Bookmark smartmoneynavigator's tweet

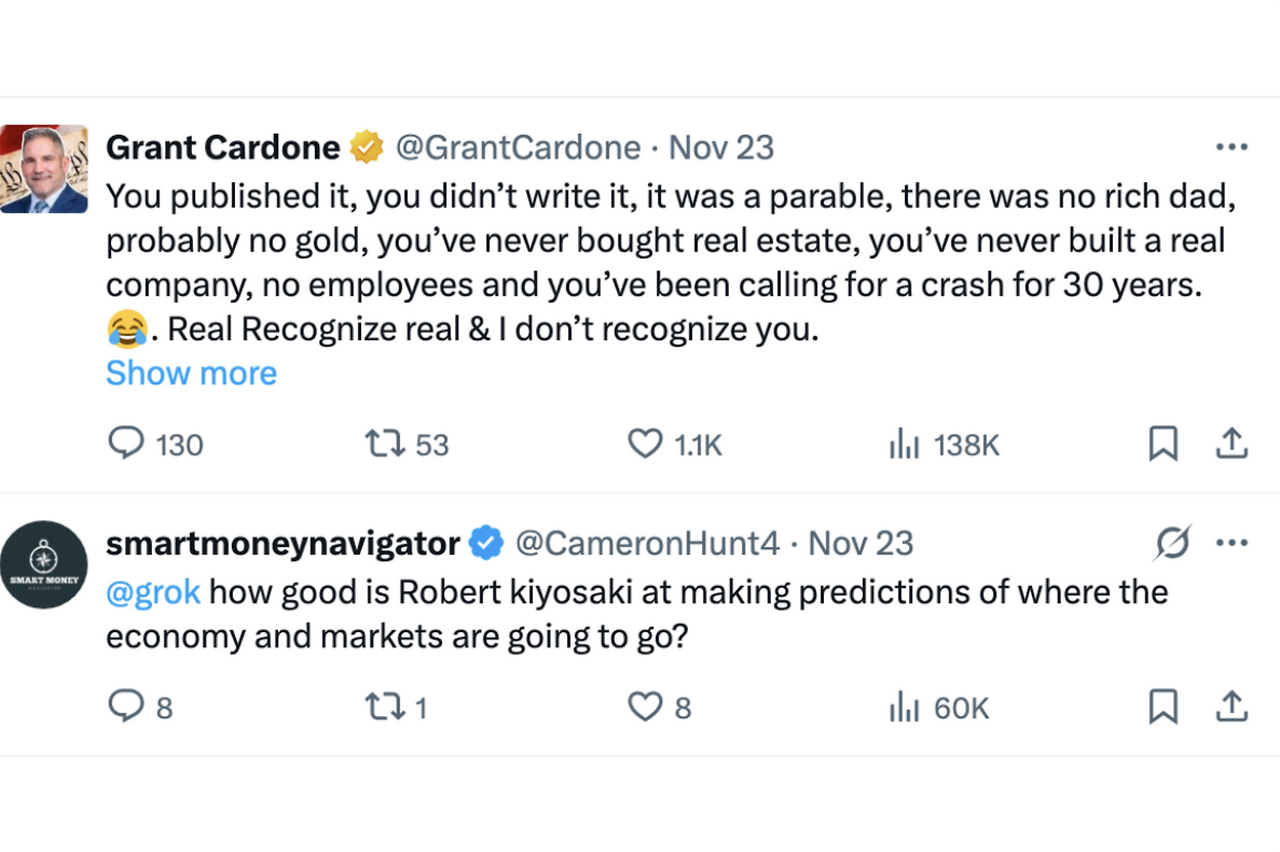1163,708
